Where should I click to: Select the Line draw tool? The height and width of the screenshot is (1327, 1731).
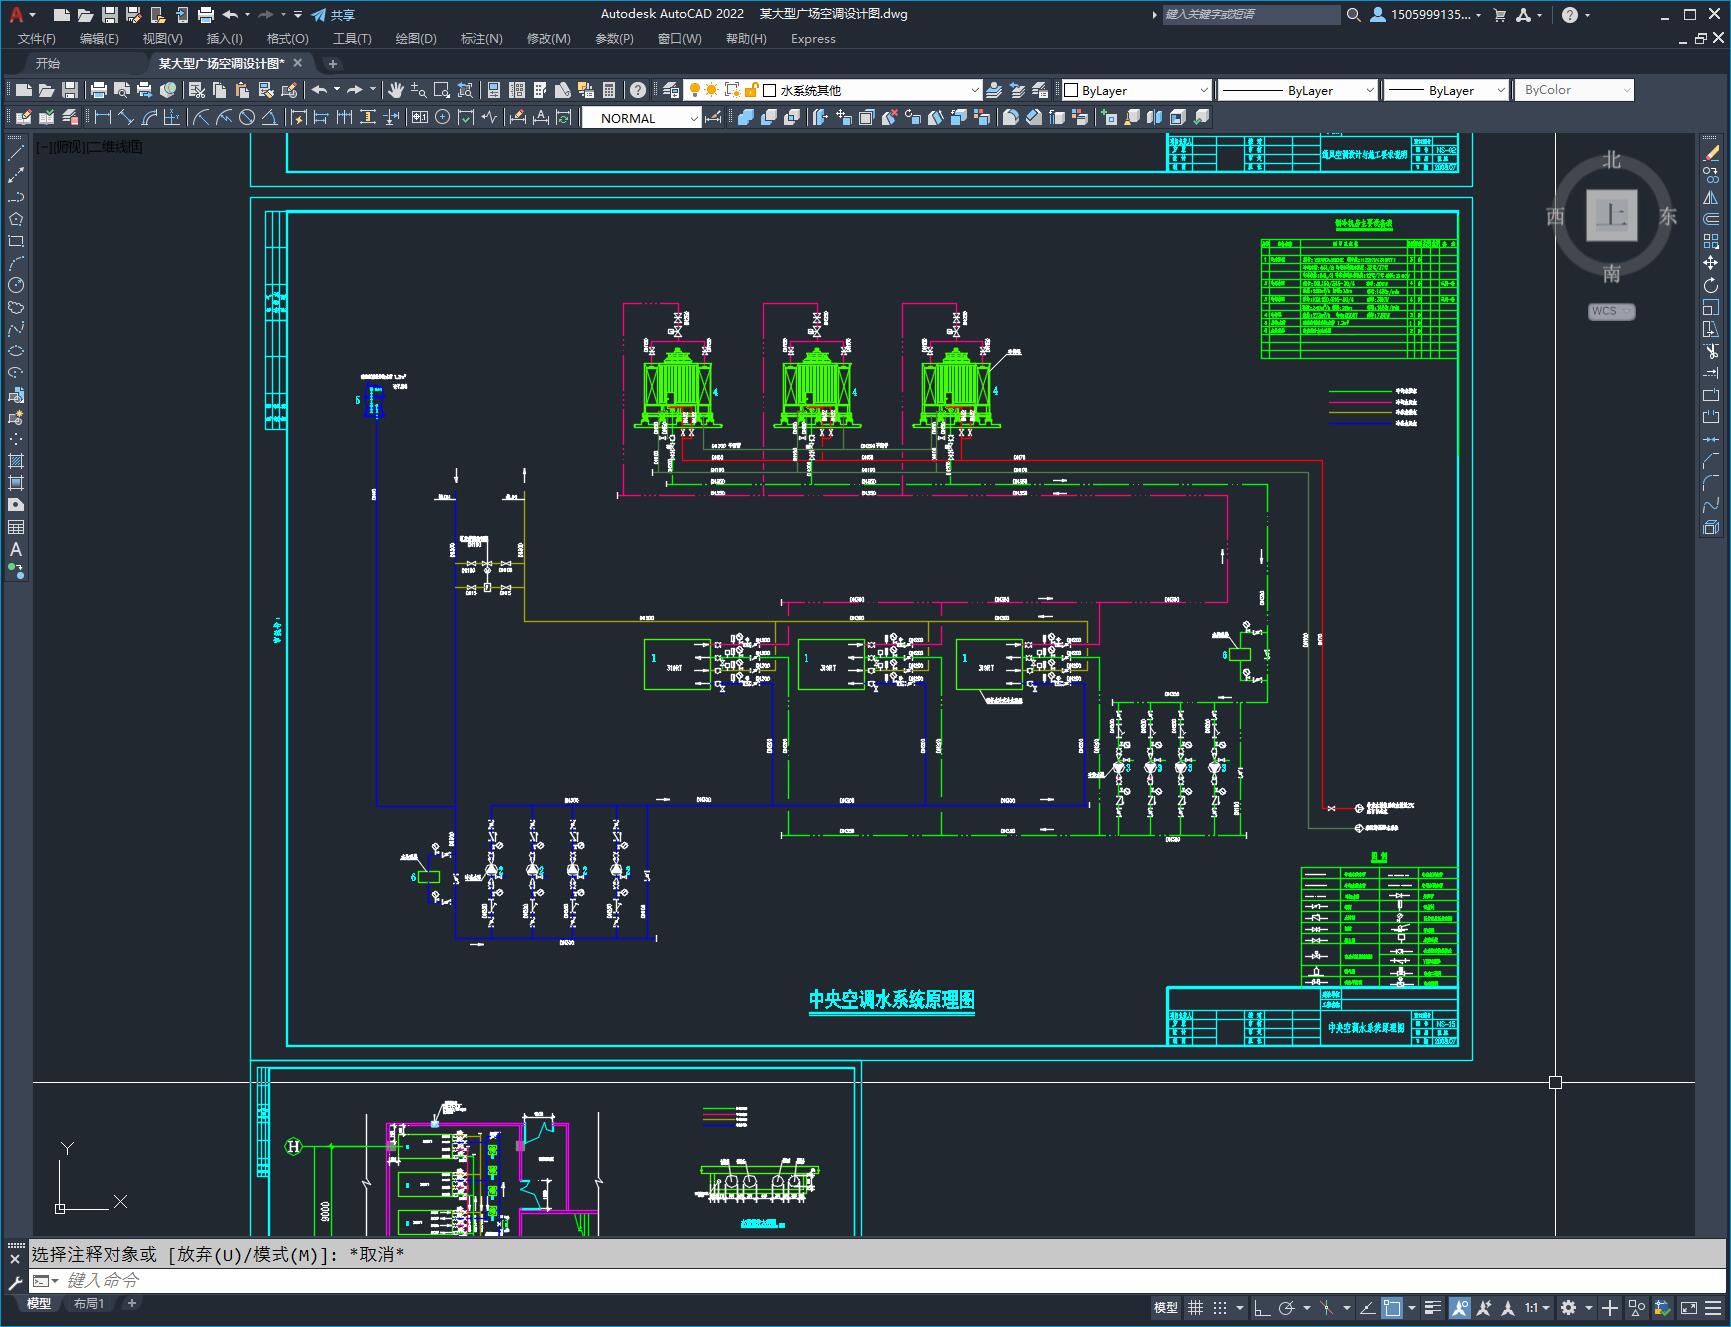click(16, 153)
